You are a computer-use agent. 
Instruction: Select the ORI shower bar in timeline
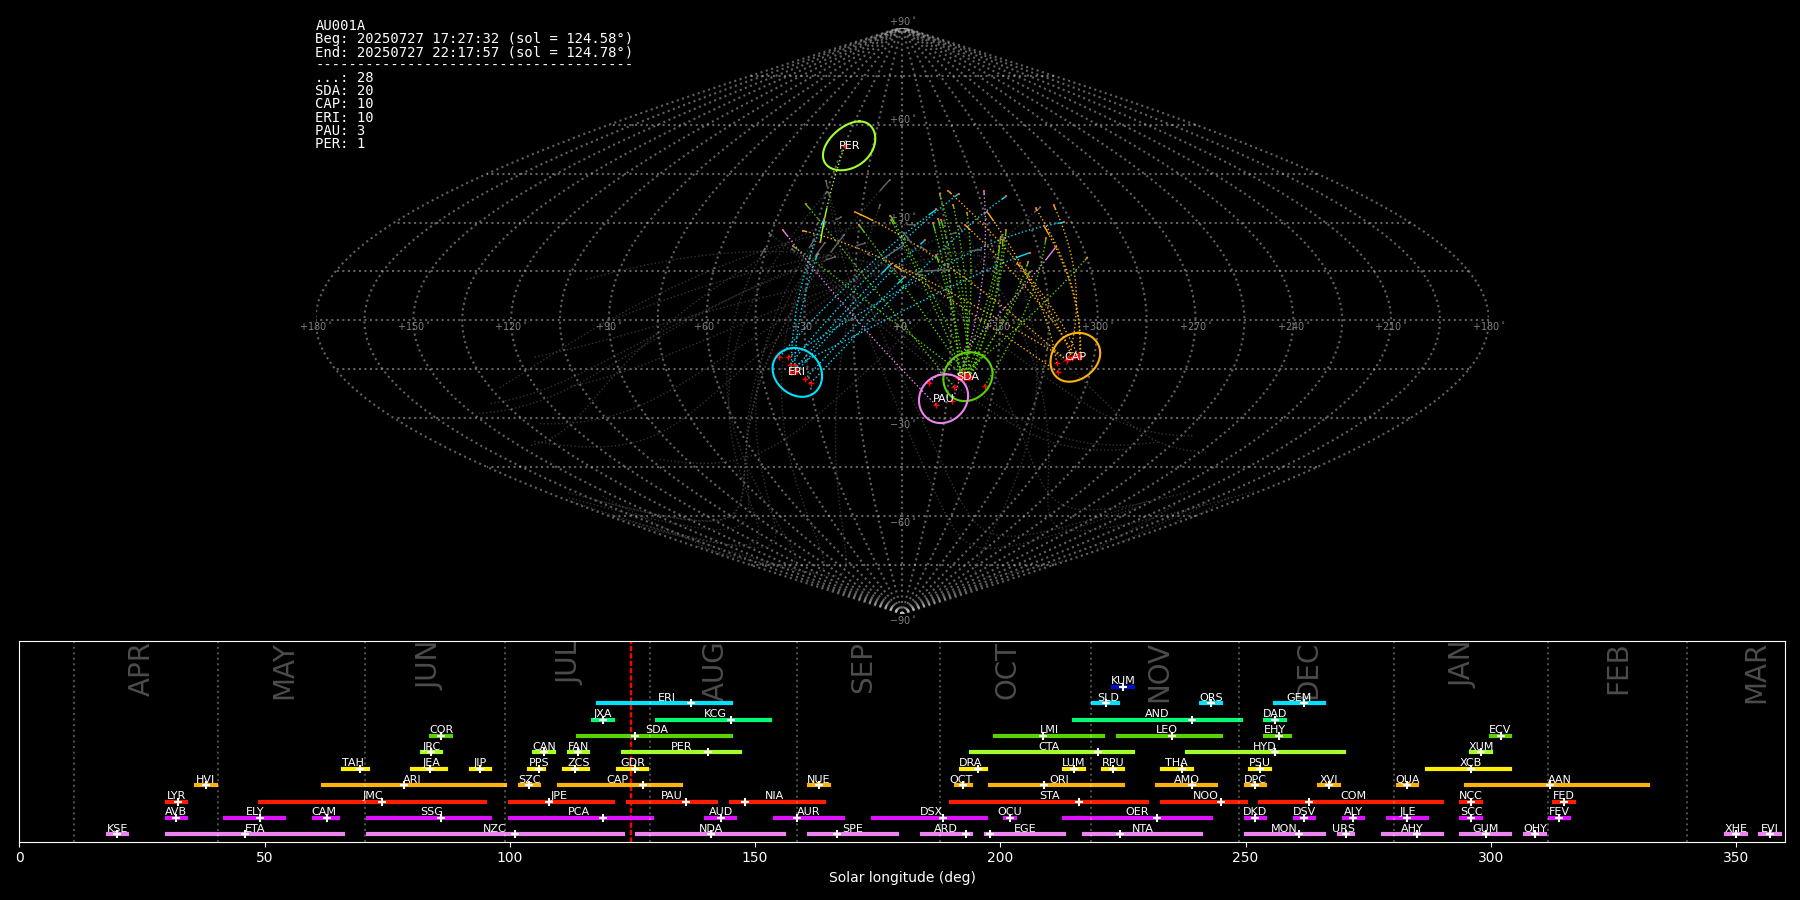1056,785
